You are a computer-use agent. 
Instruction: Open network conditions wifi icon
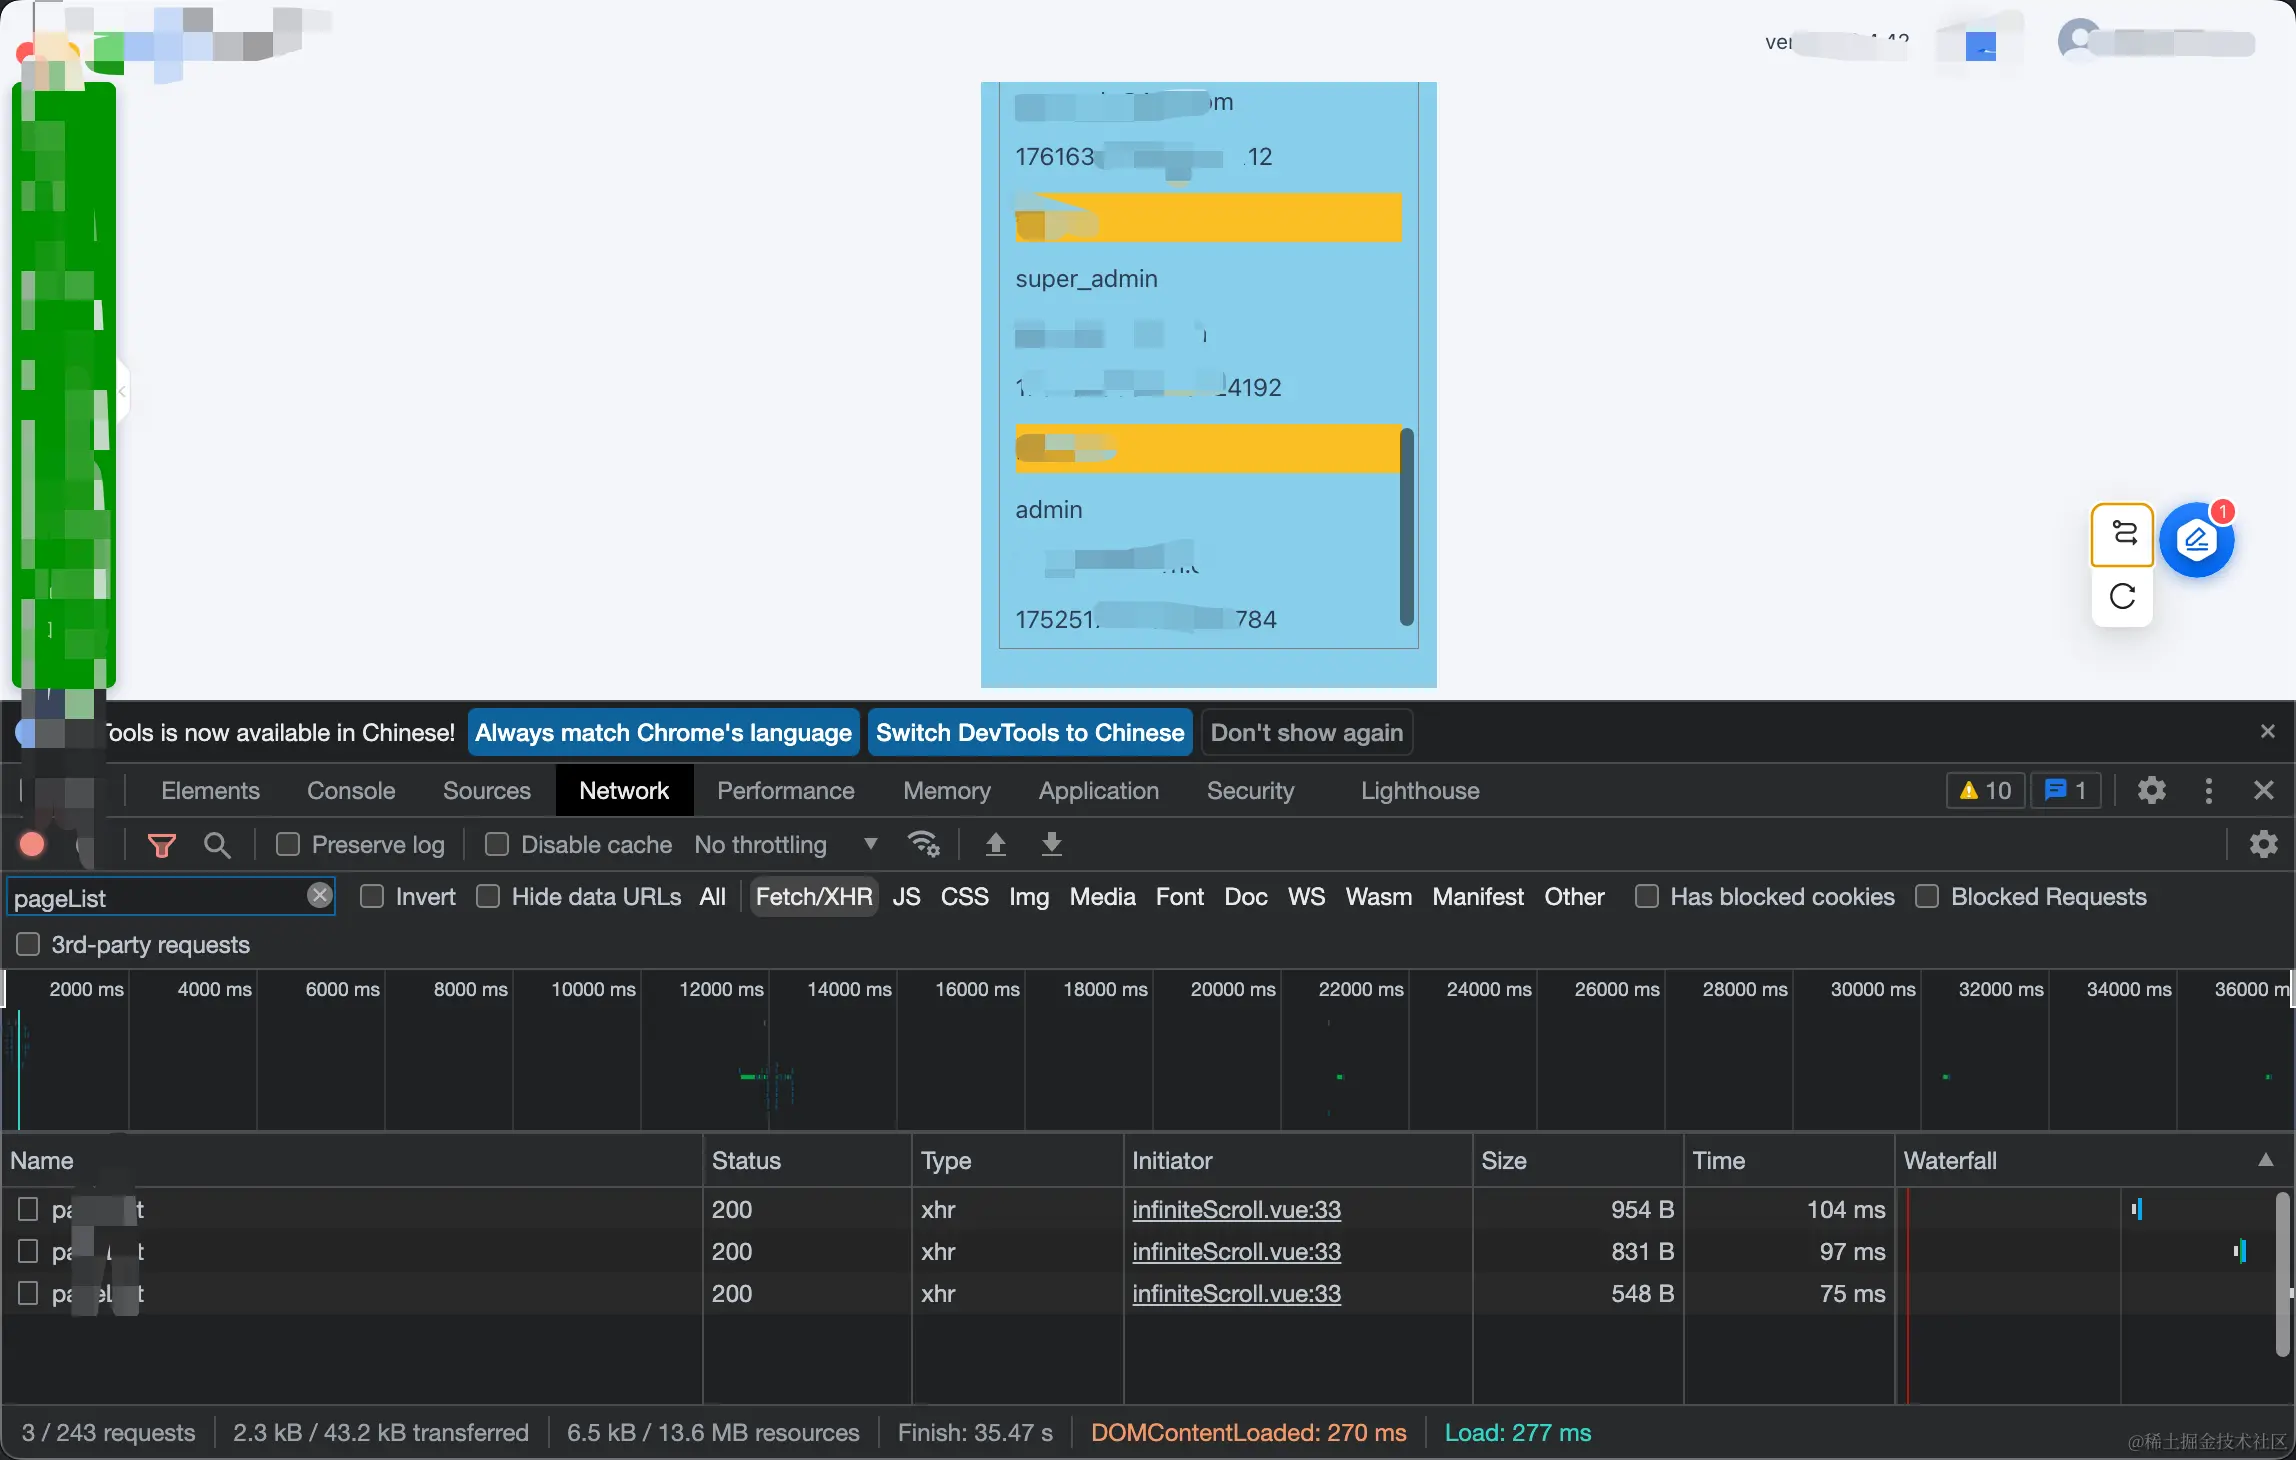pos(923,844)
